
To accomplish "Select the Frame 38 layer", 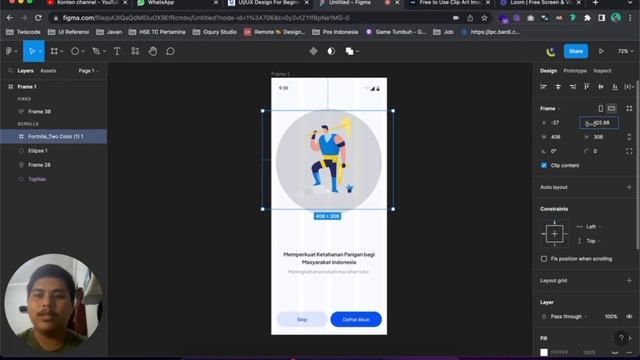I will (x=53, y=111).
